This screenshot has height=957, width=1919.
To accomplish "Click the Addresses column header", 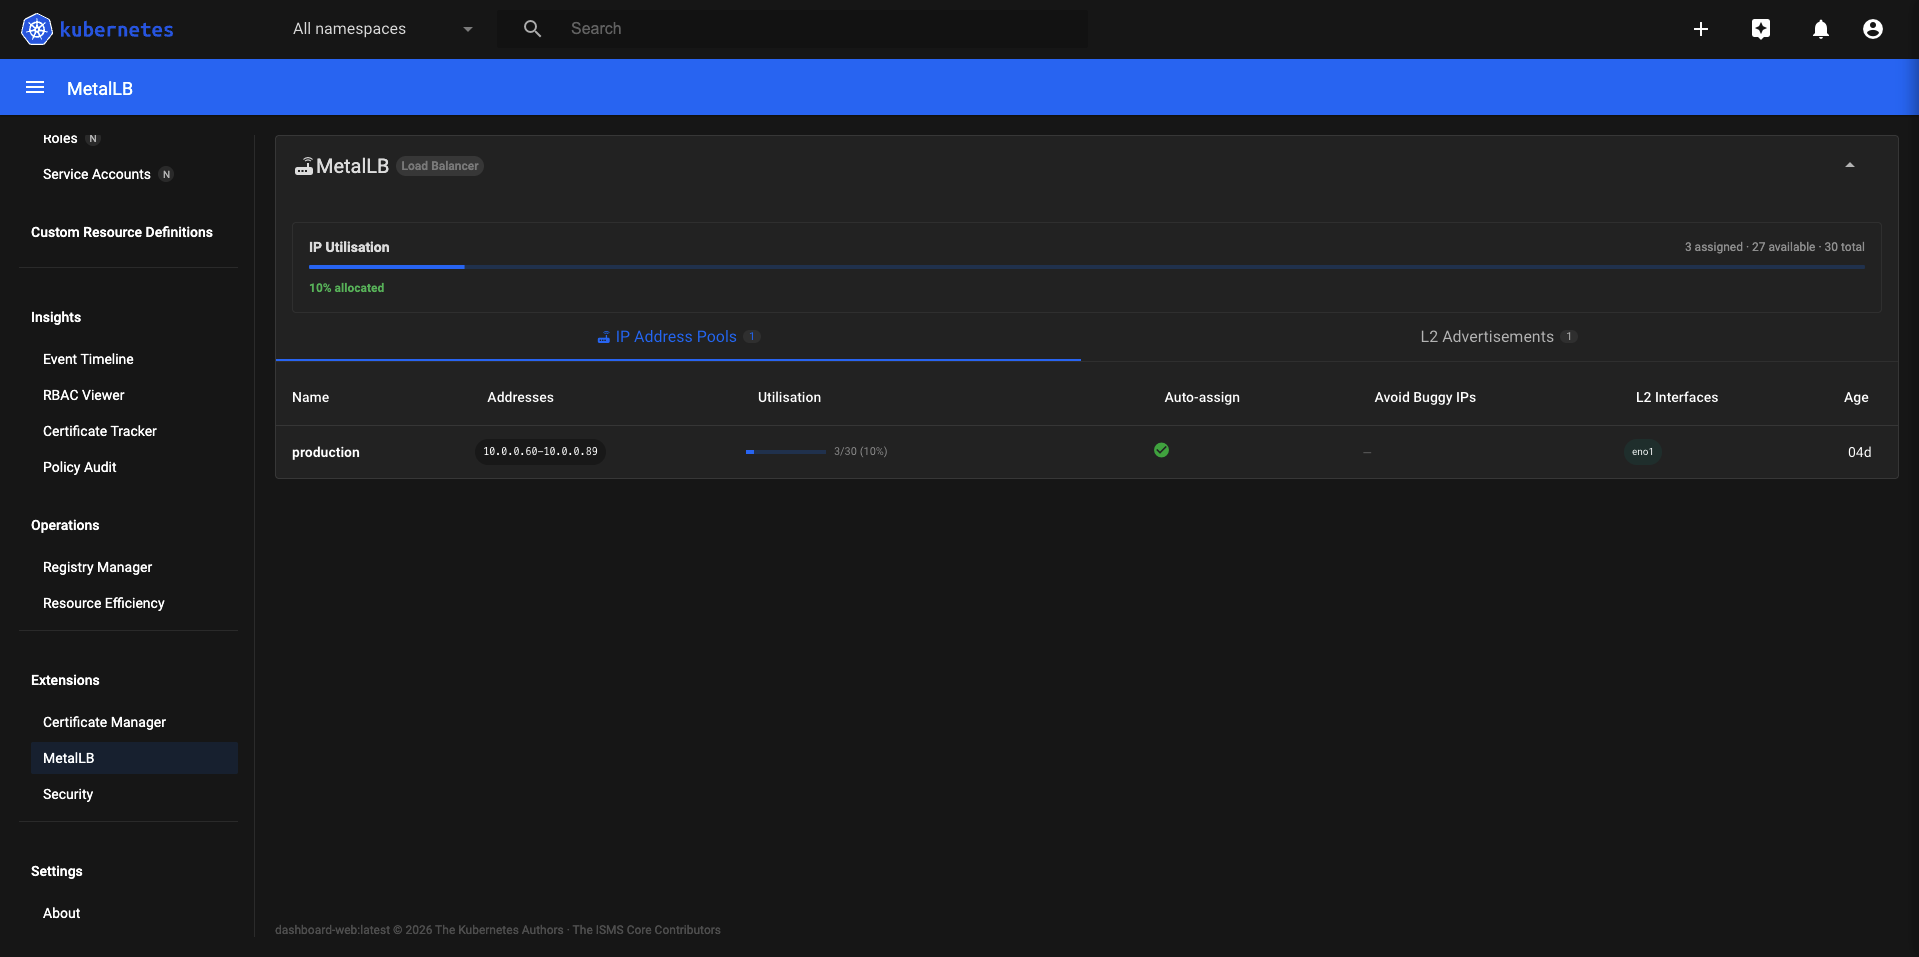I will tap(520, 397).
